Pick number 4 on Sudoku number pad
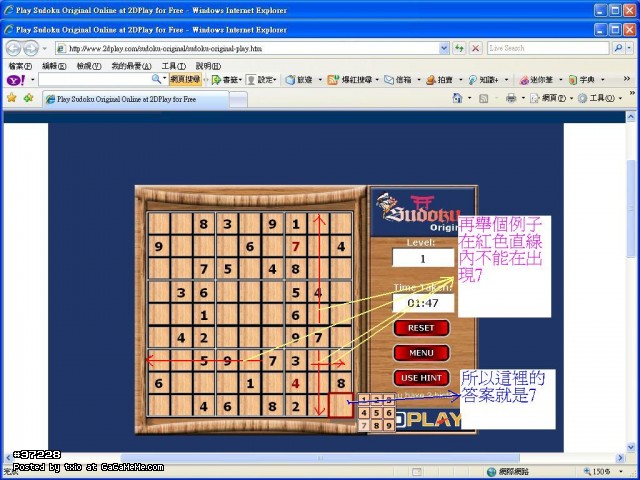This screenshot has height=480, width=640. point(364,413)
